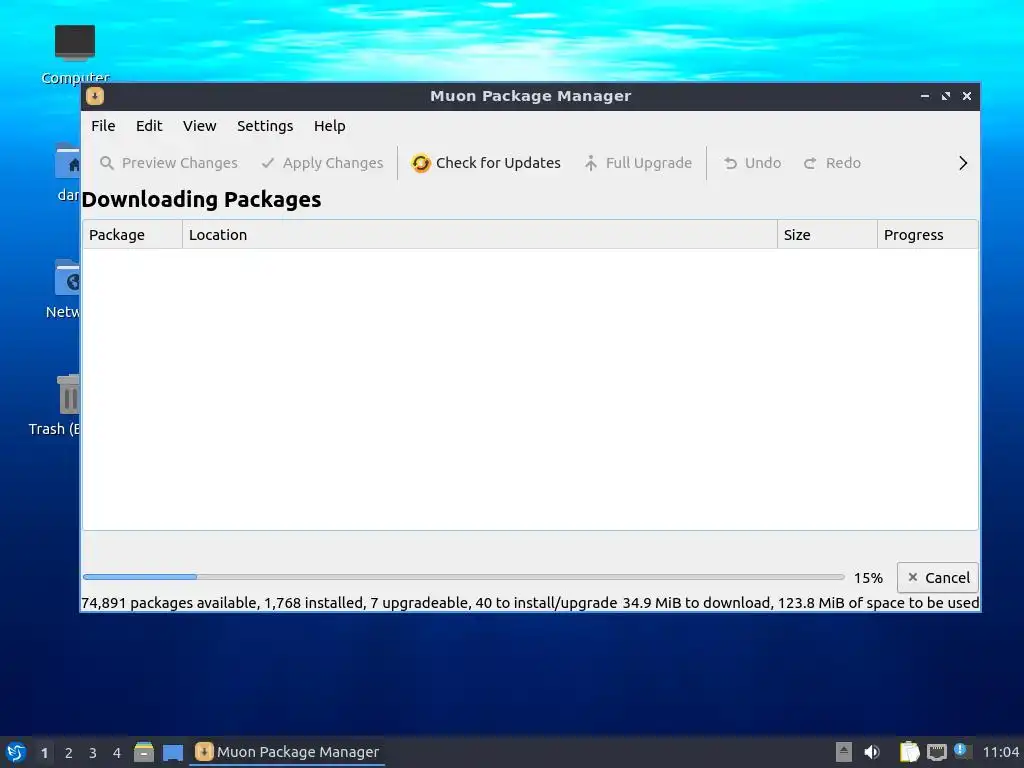Screen dimensions: 1024x768
Task: Click the 11:04 clock
Action: pyautogui.click(x=1000, y=752)
